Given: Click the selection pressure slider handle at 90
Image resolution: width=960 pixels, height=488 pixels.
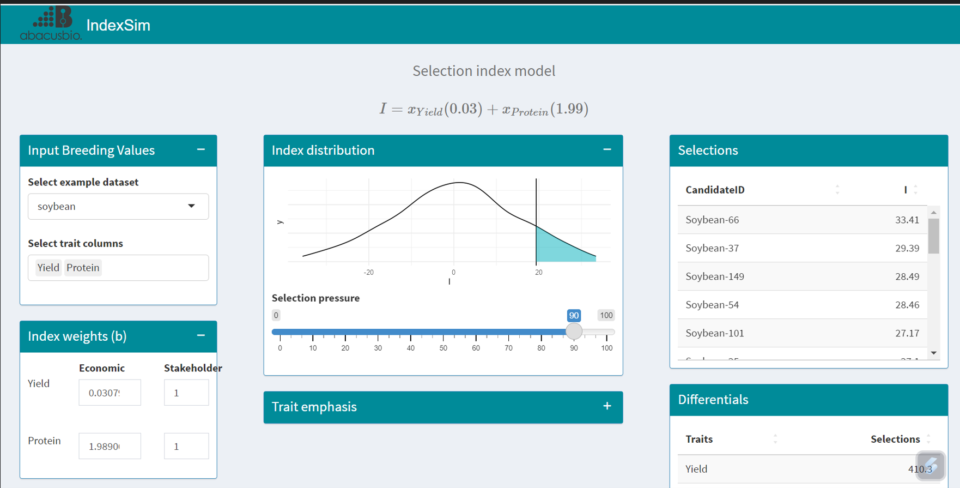Looking at the screenshot, I should [574, 332].
